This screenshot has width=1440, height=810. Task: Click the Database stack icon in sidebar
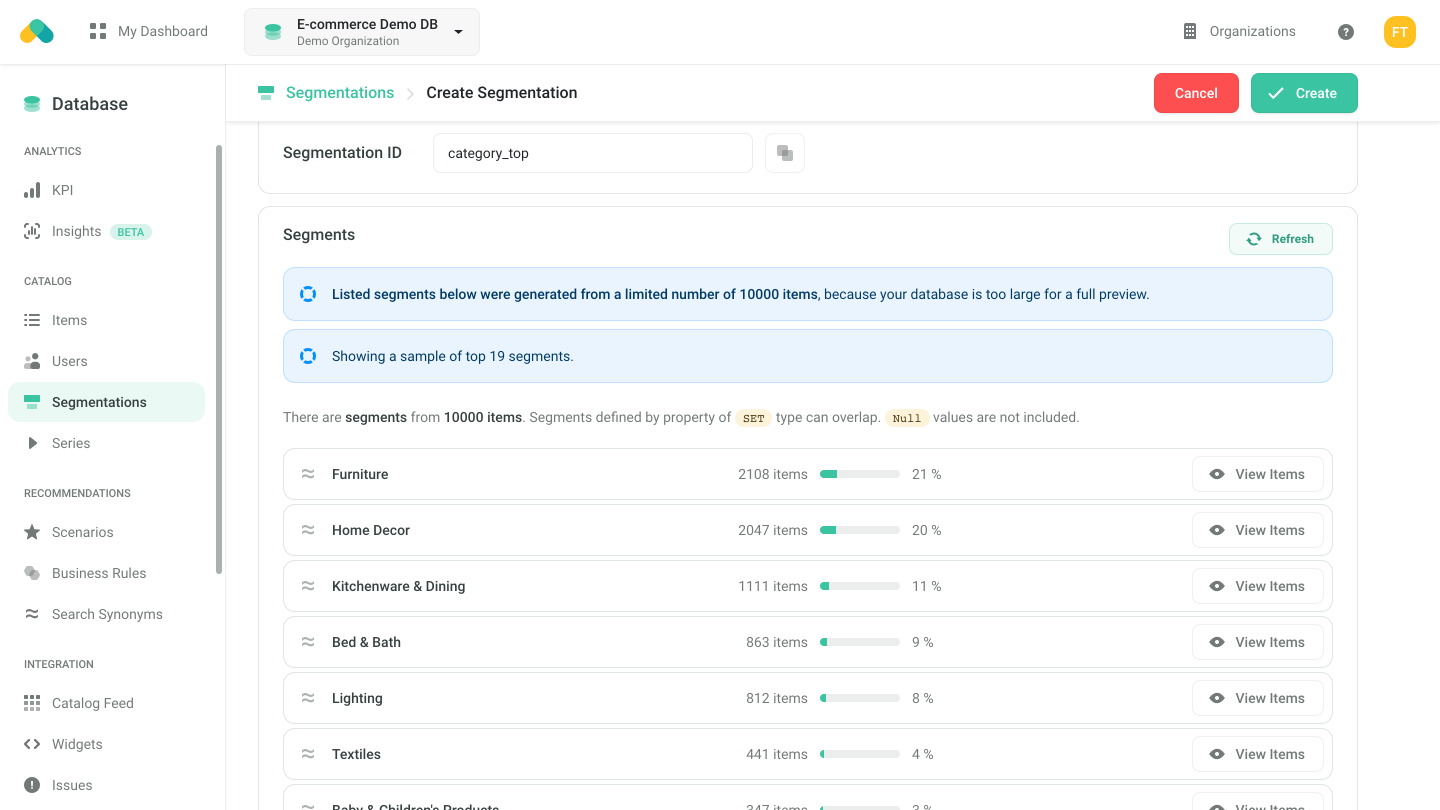[32, 104]
